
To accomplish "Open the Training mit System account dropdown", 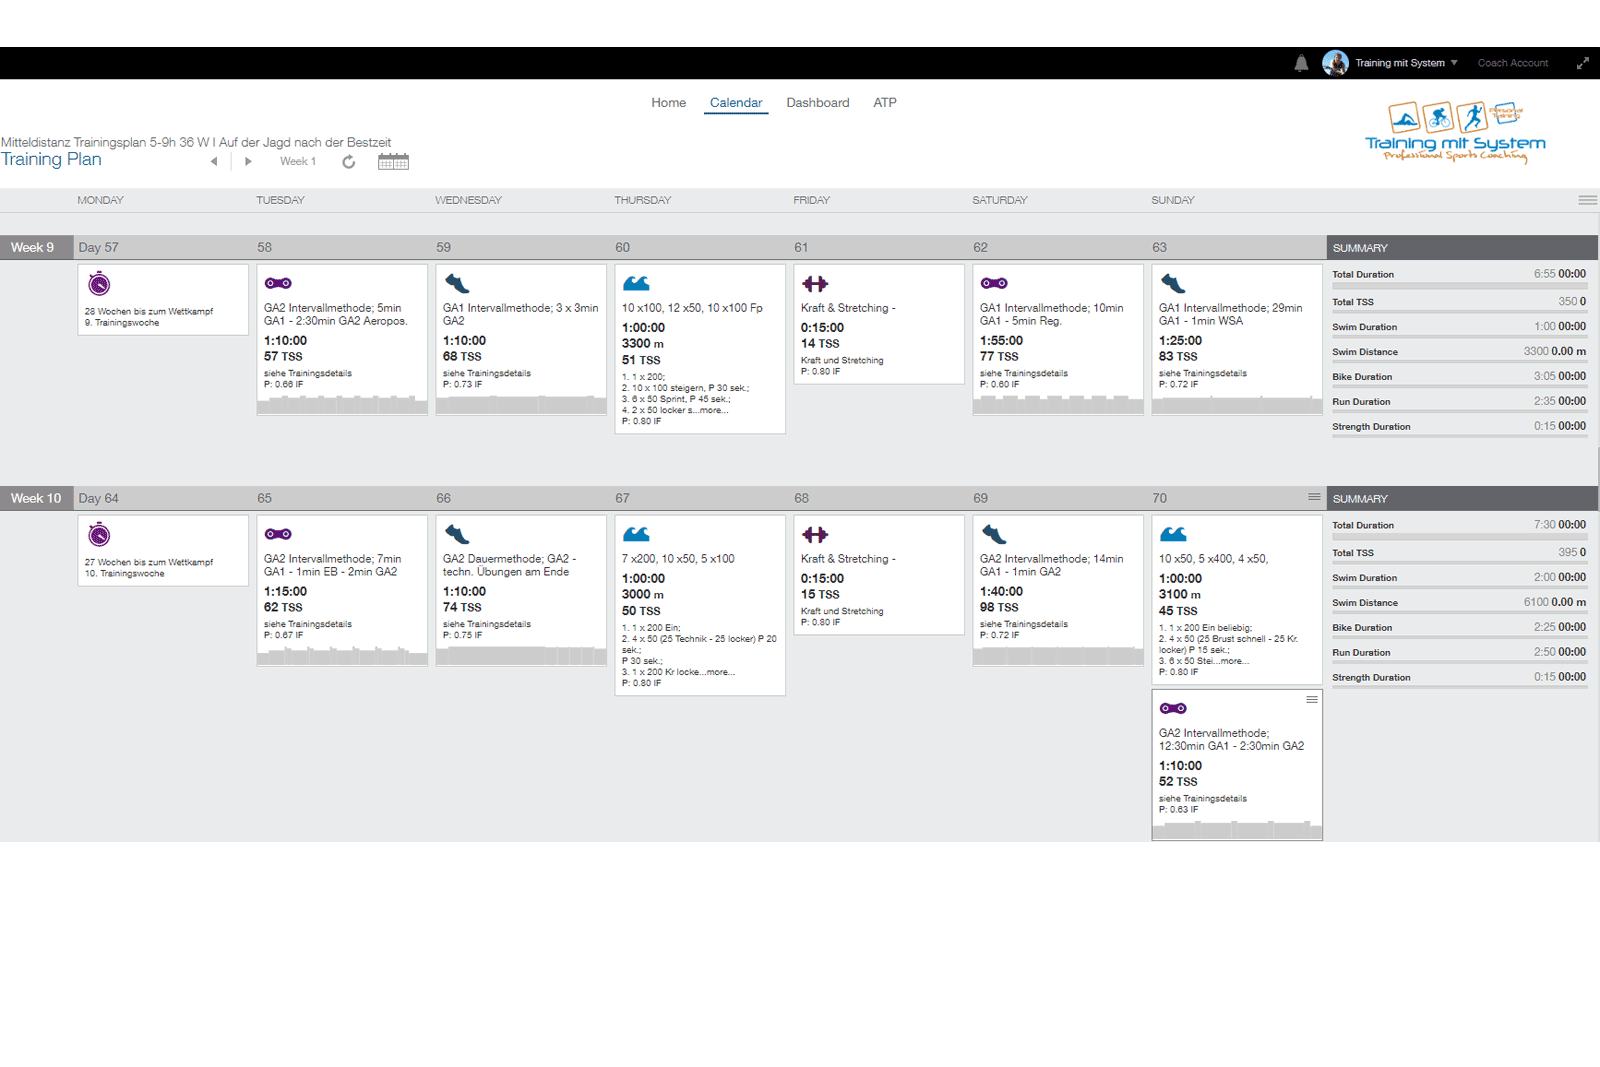I will [1406, 63].
